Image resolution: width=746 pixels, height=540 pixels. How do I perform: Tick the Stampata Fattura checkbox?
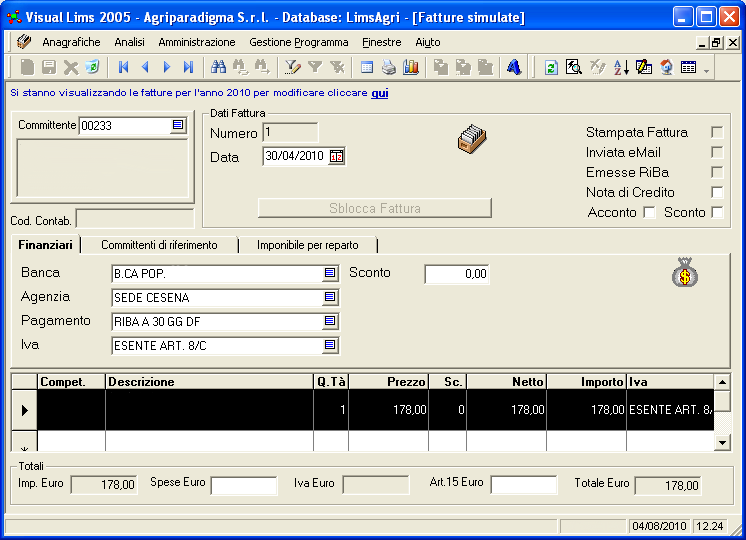(717, 132)
